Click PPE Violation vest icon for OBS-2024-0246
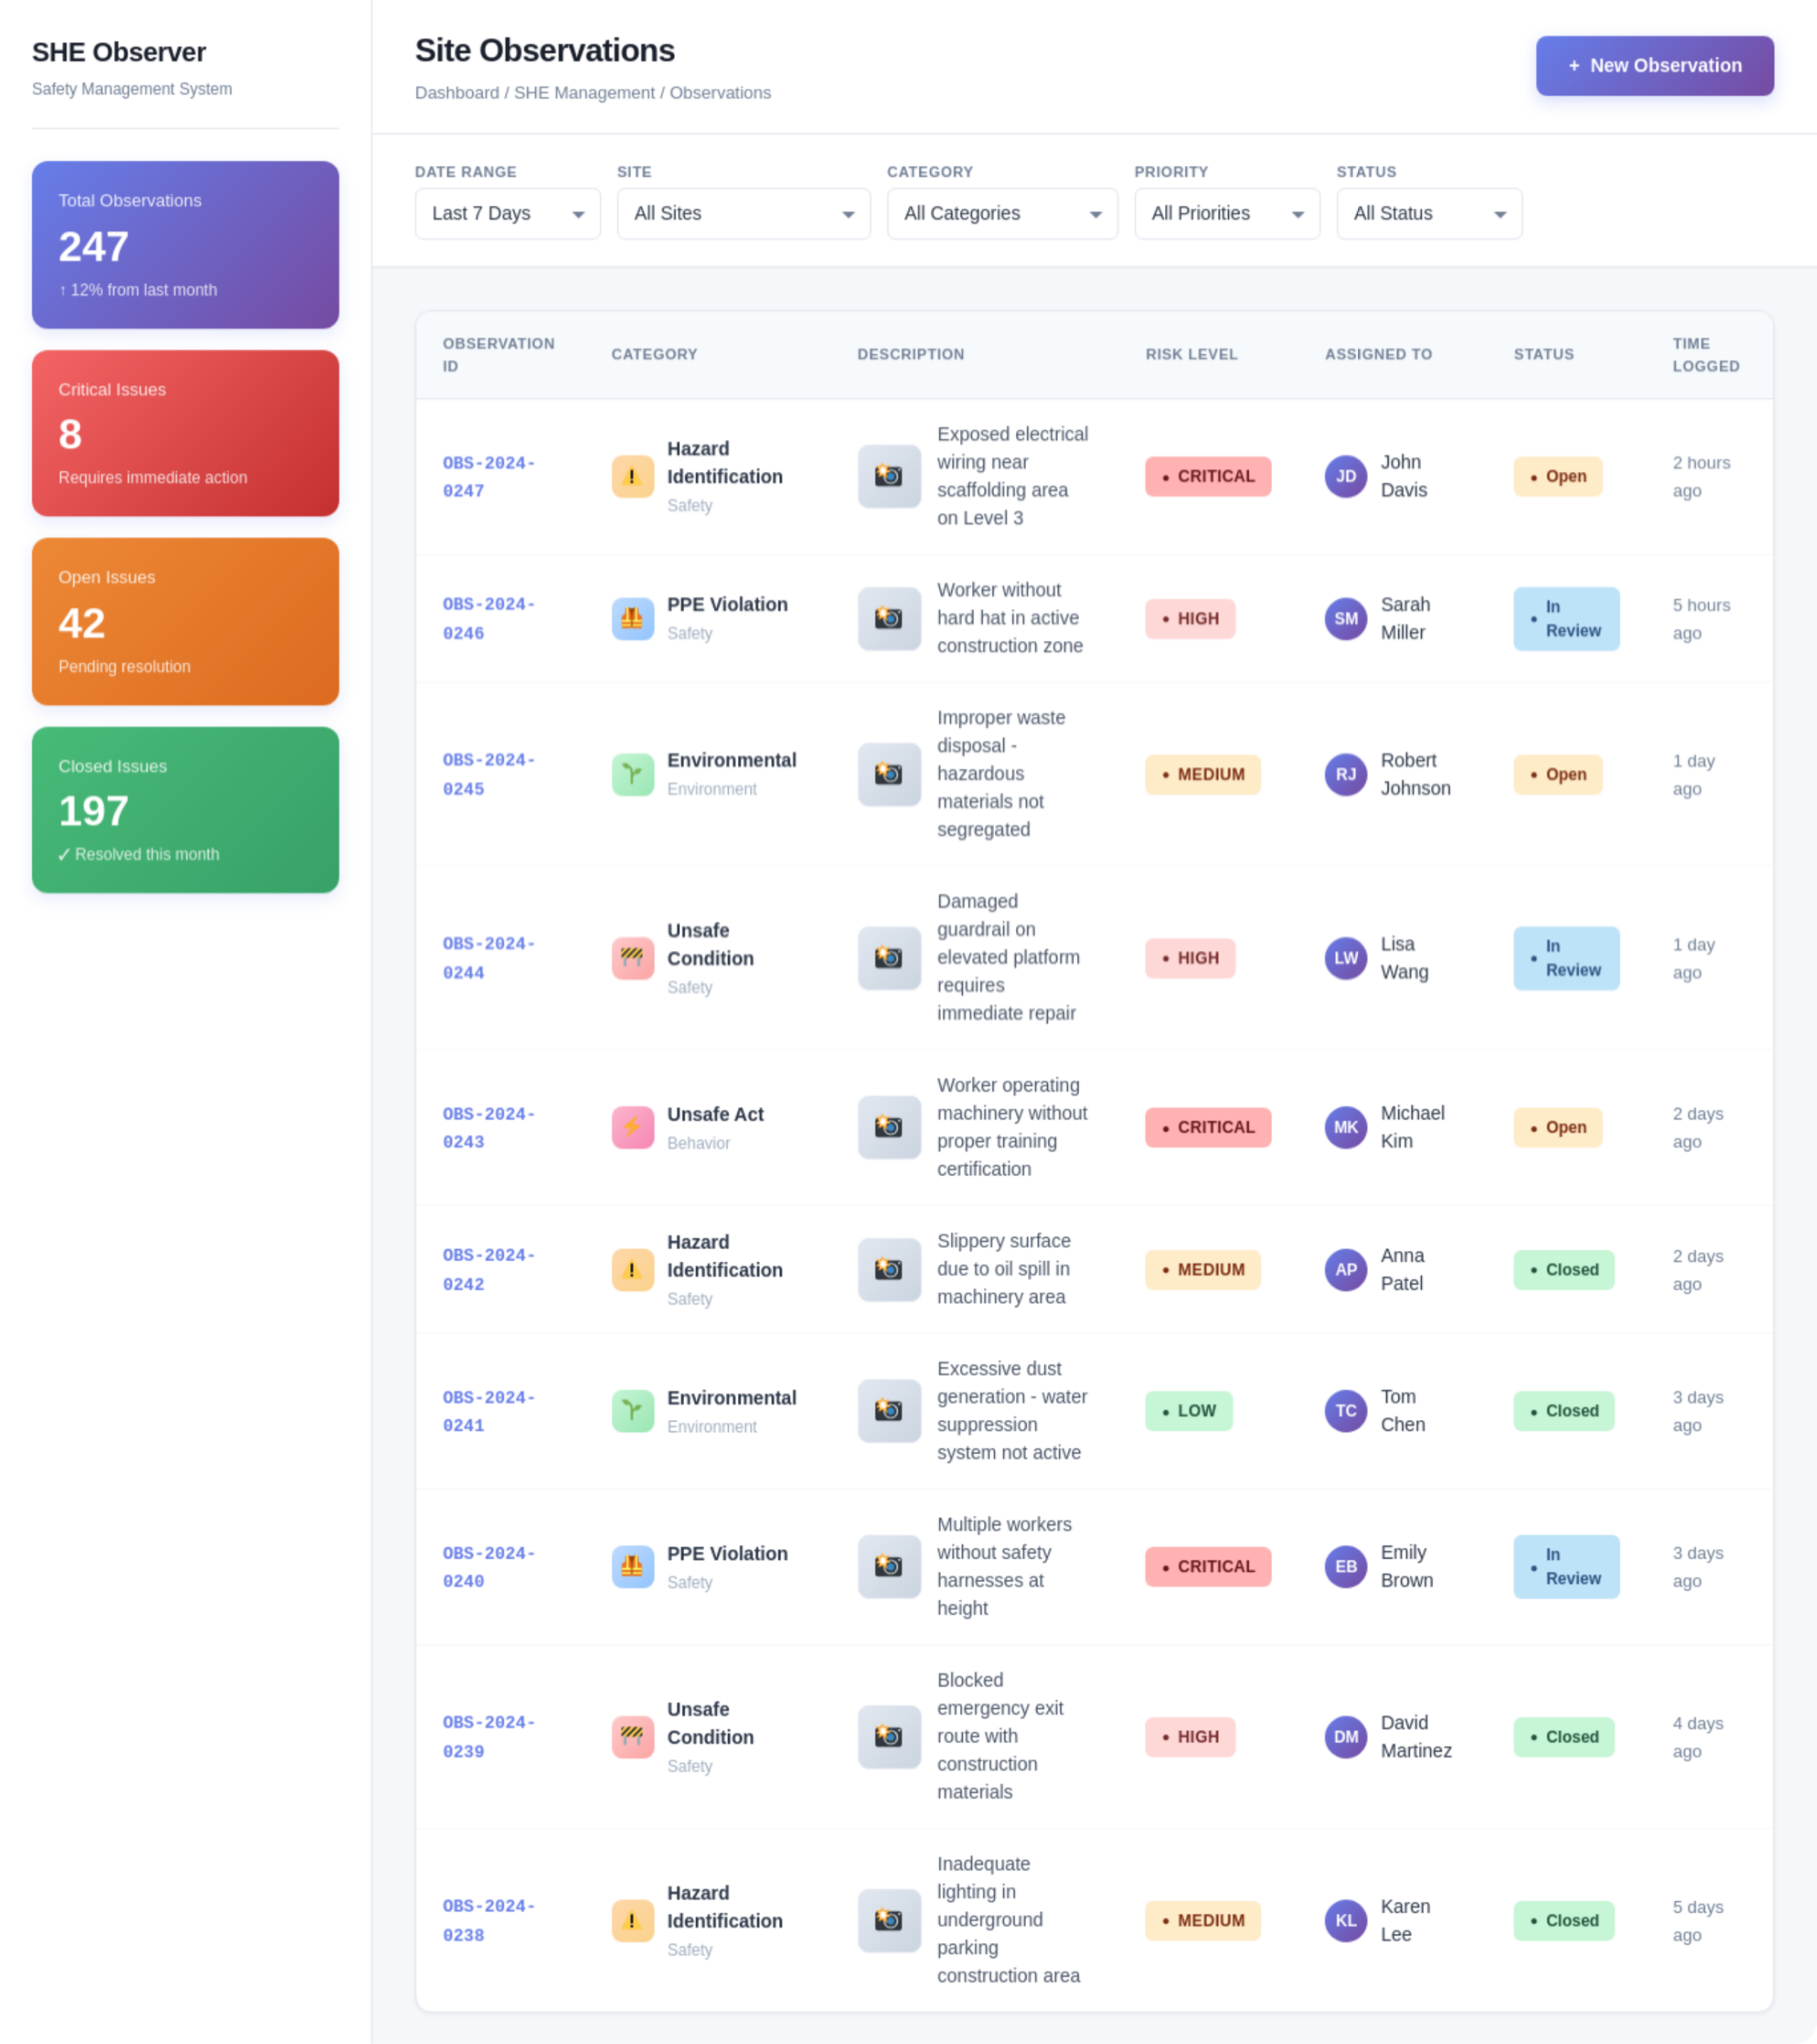This screenshot has height=2044, width=1817. pyautogui.click(x=632, y=618)
